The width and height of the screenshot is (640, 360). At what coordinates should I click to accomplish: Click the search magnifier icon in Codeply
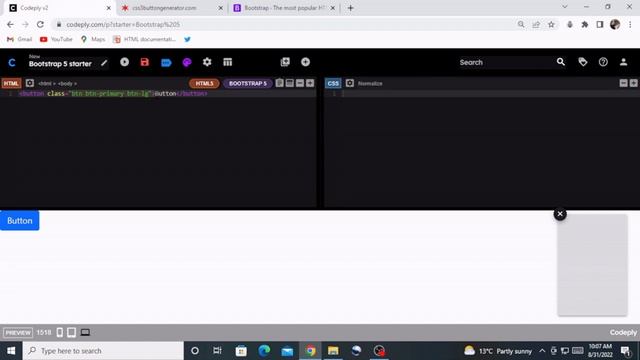click(x=561, y=62)
